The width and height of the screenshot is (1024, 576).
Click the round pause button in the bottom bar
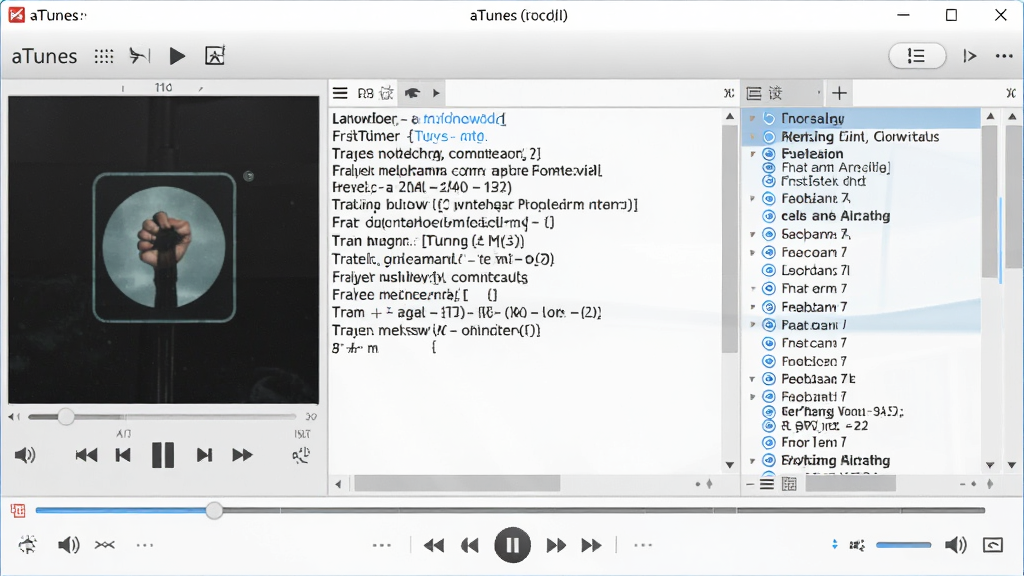[x=513, y=545]
